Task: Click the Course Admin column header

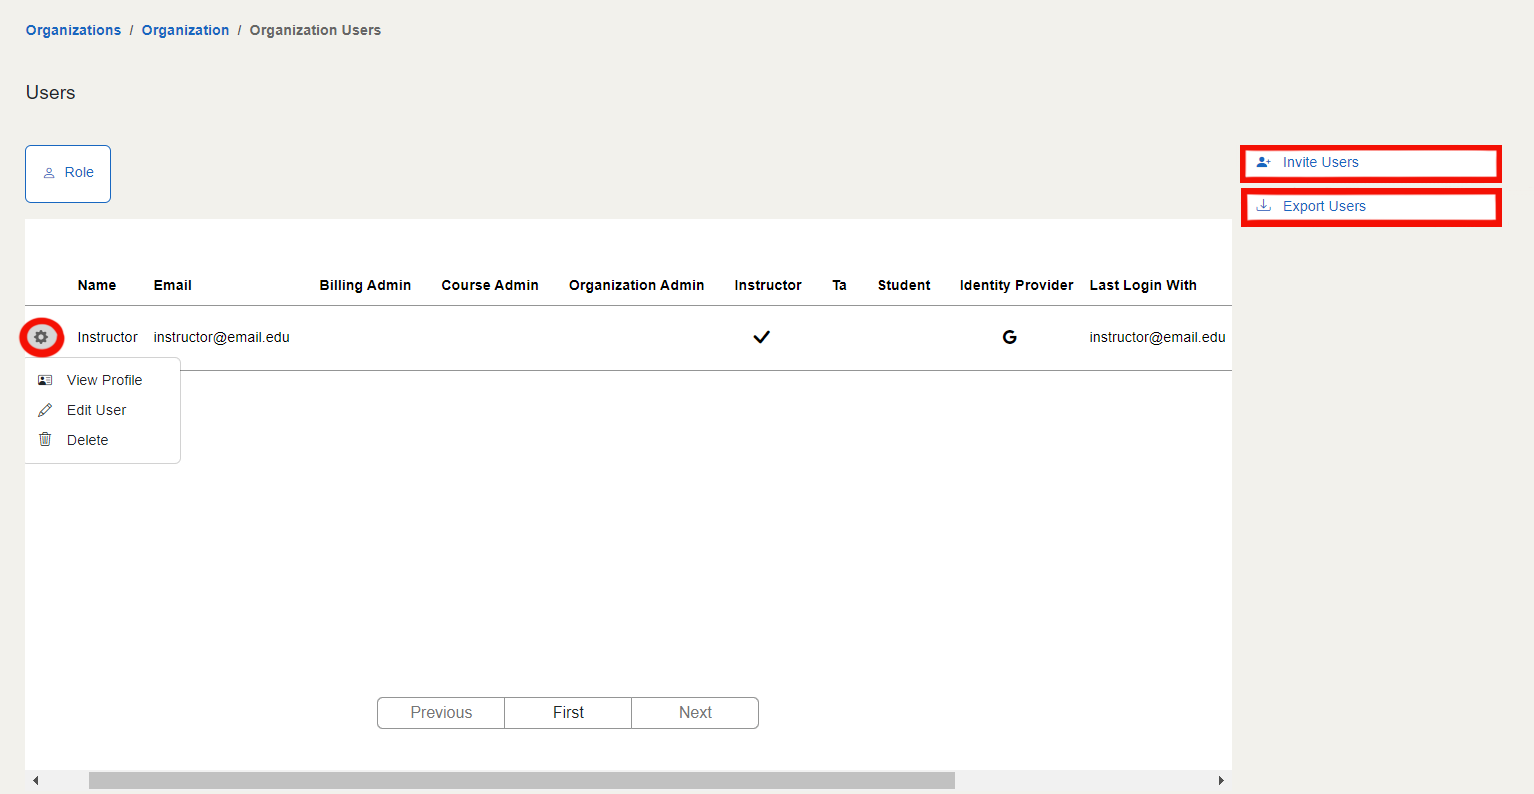Action: click(x=490, y=285)
